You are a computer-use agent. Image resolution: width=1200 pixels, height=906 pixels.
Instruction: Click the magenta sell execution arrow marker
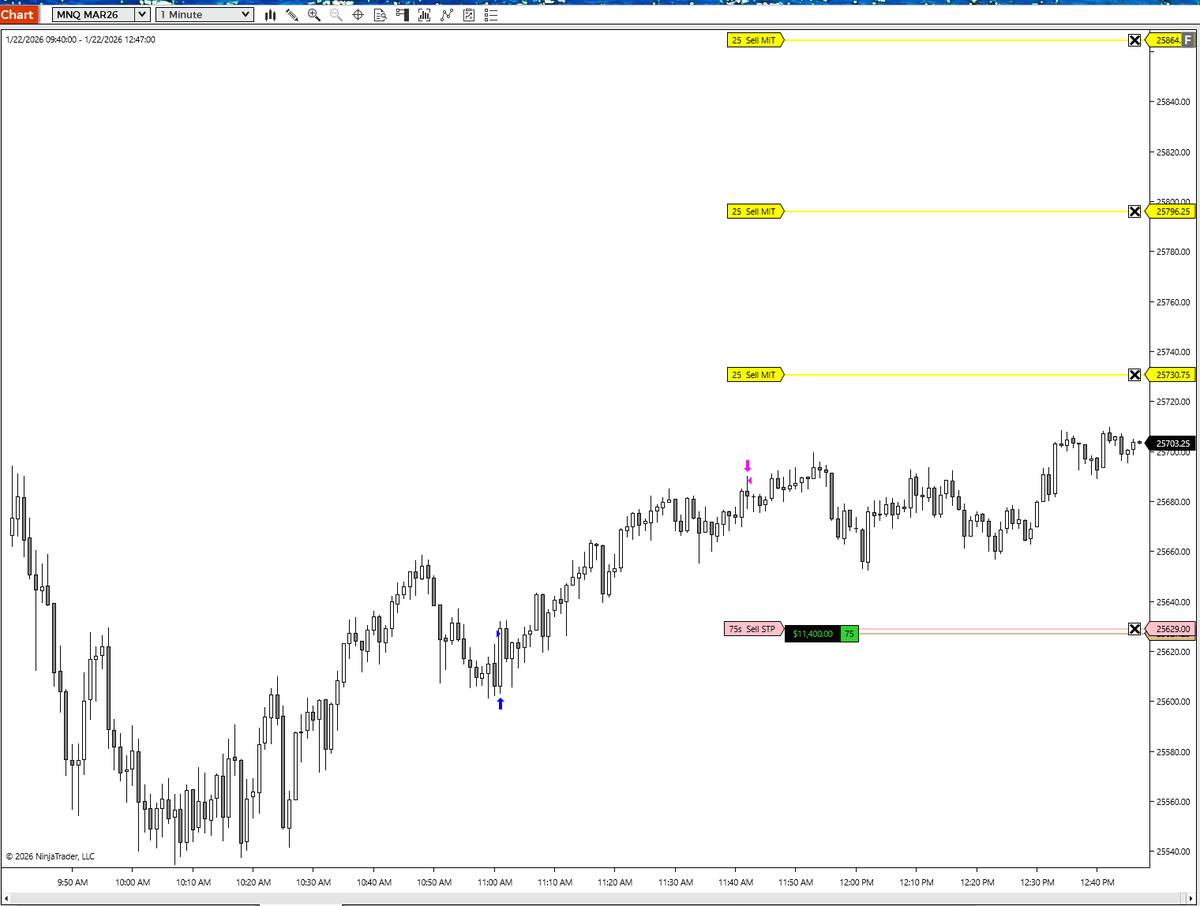(x=747, y=466)
